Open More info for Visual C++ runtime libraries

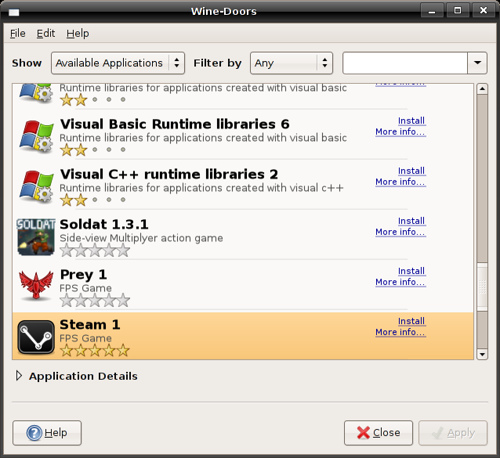(x=400, y=182)
